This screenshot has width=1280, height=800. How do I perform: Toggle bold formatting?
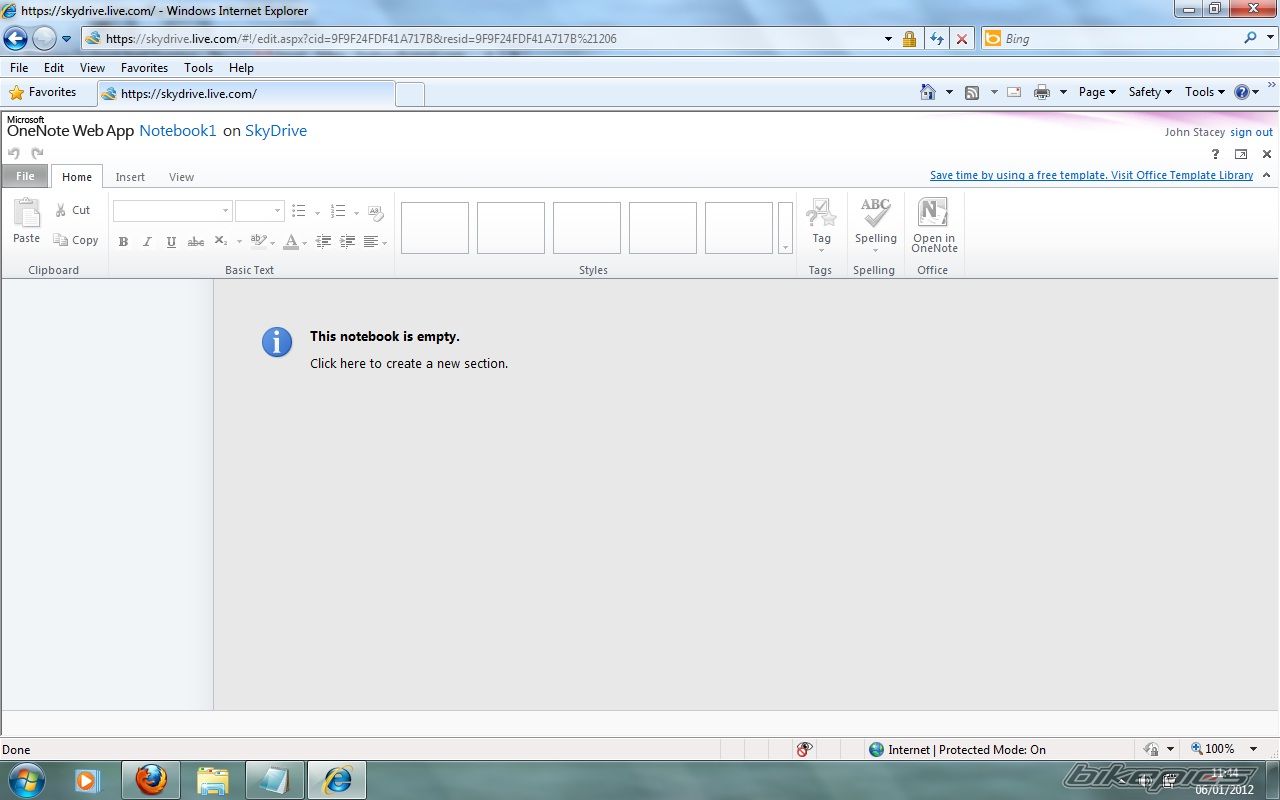pyautogui.click(x=123, y=242)
